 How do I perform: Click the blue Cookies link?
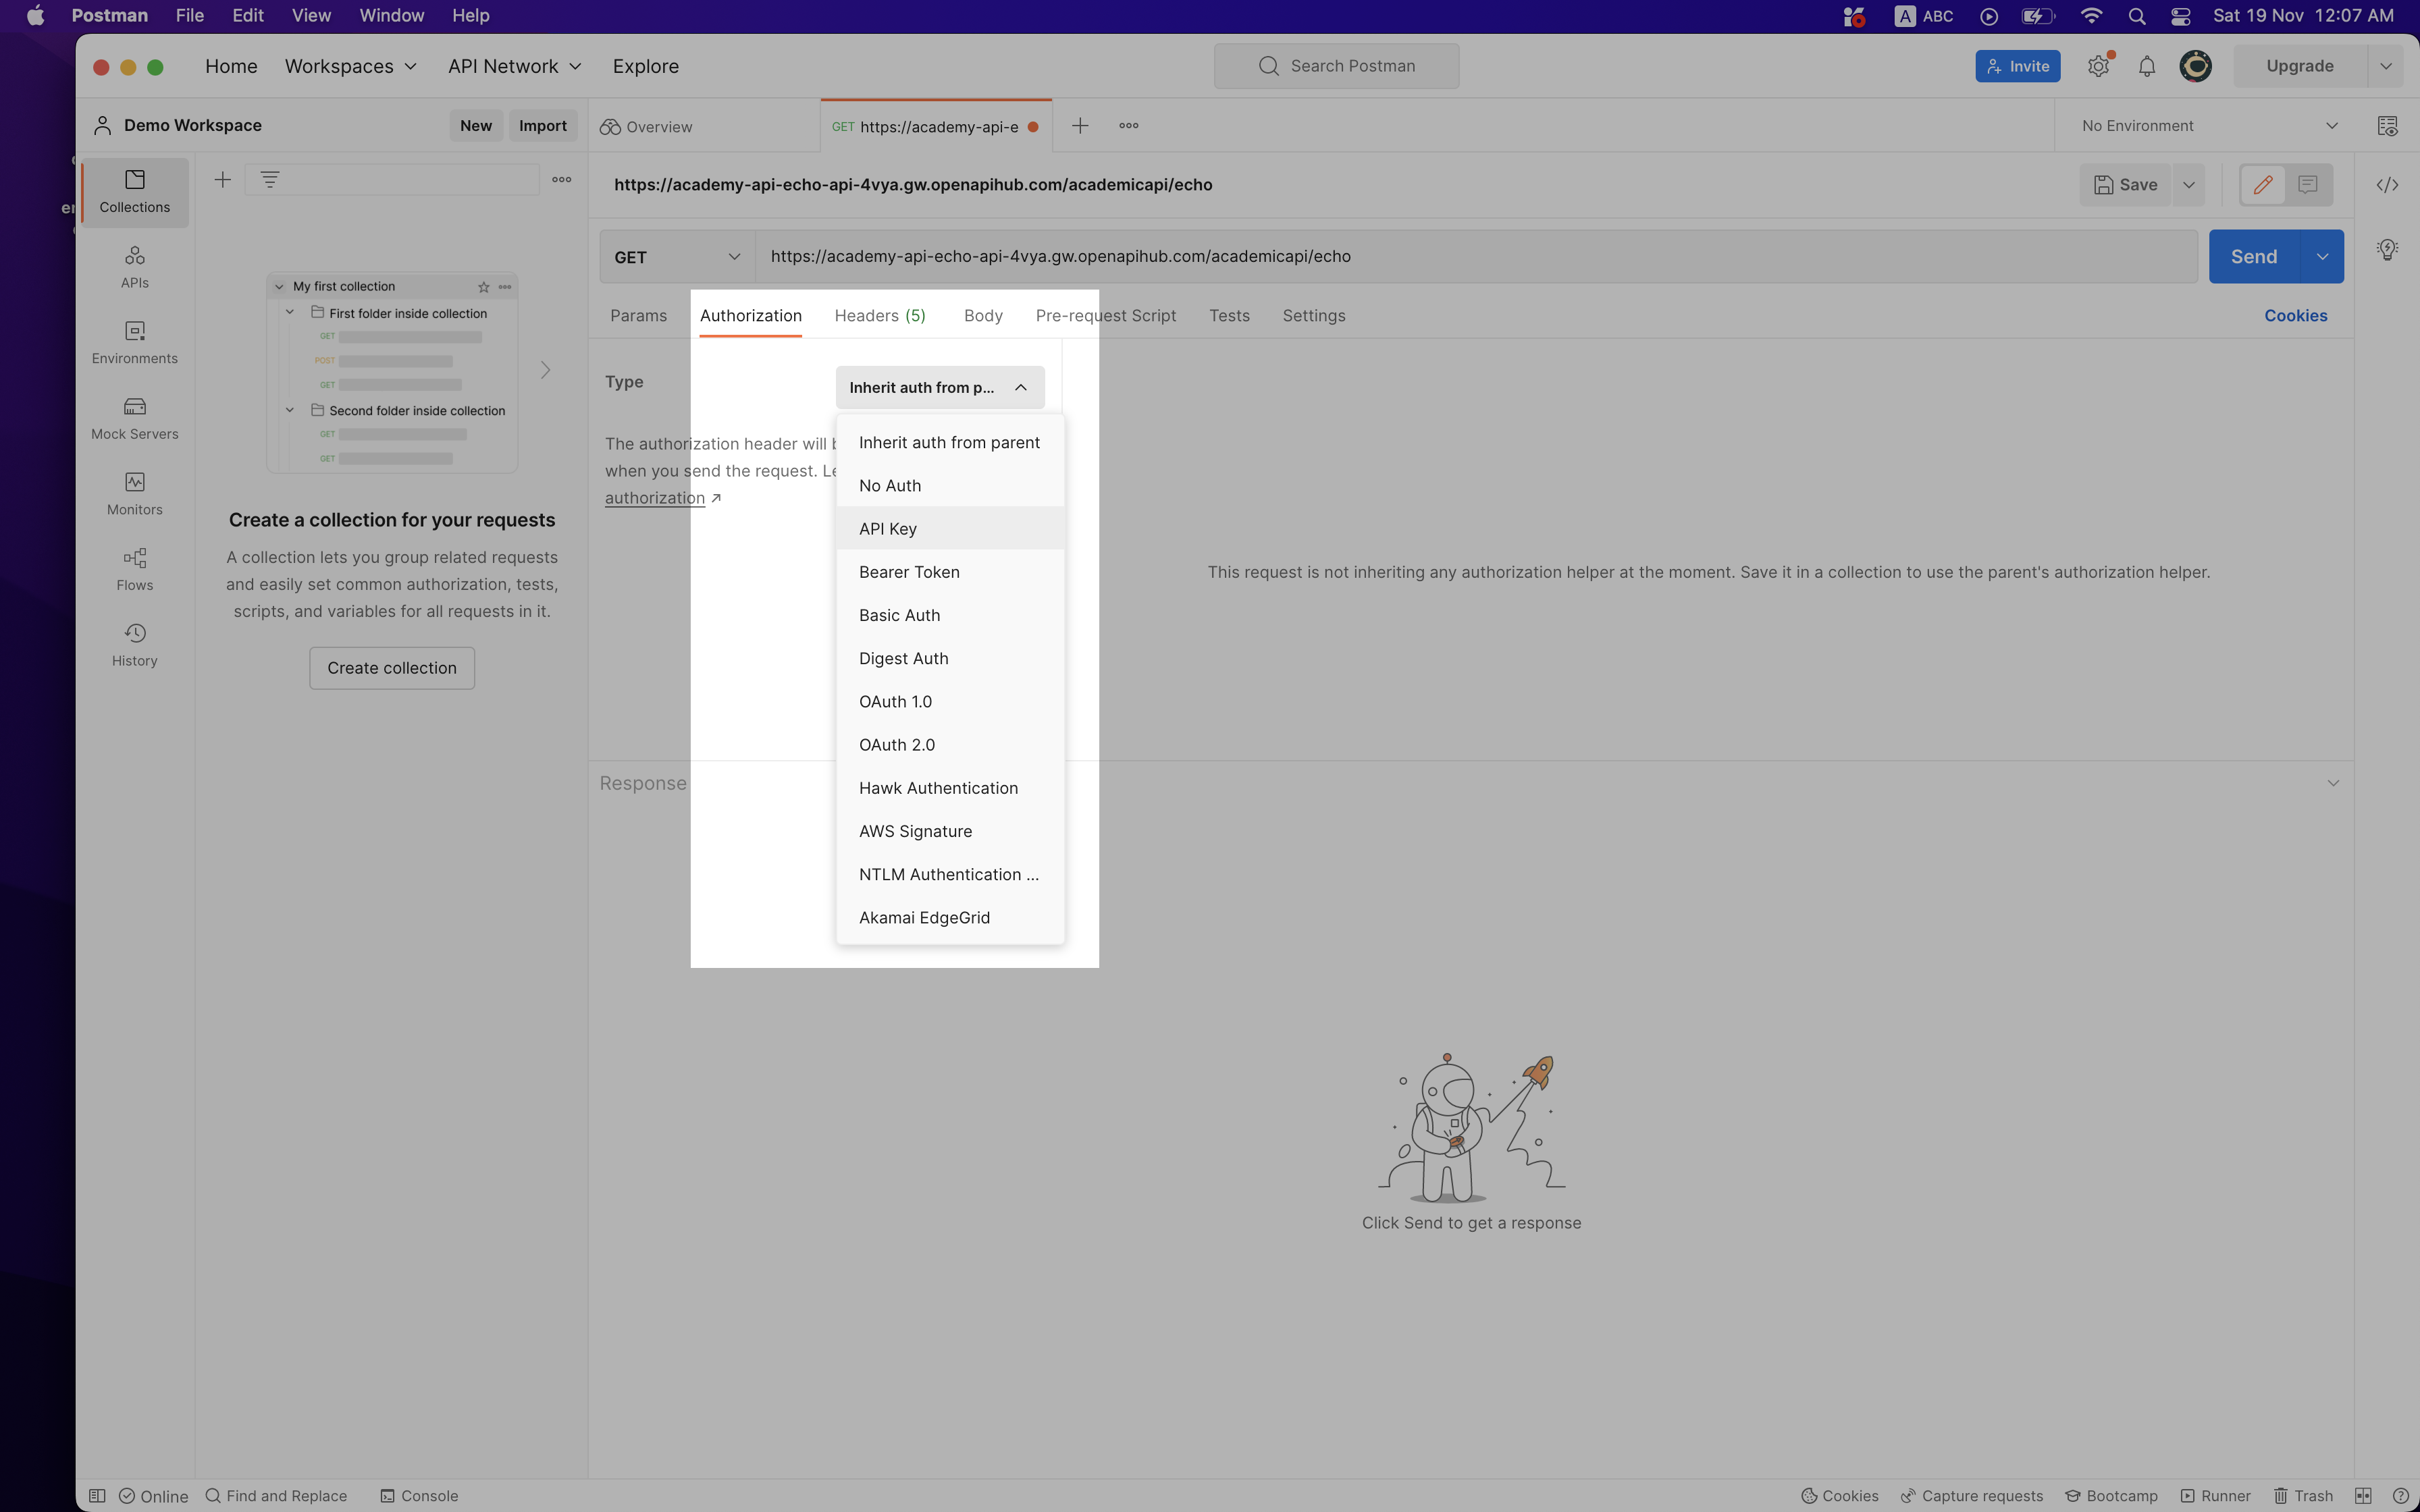pos(2295,316)
